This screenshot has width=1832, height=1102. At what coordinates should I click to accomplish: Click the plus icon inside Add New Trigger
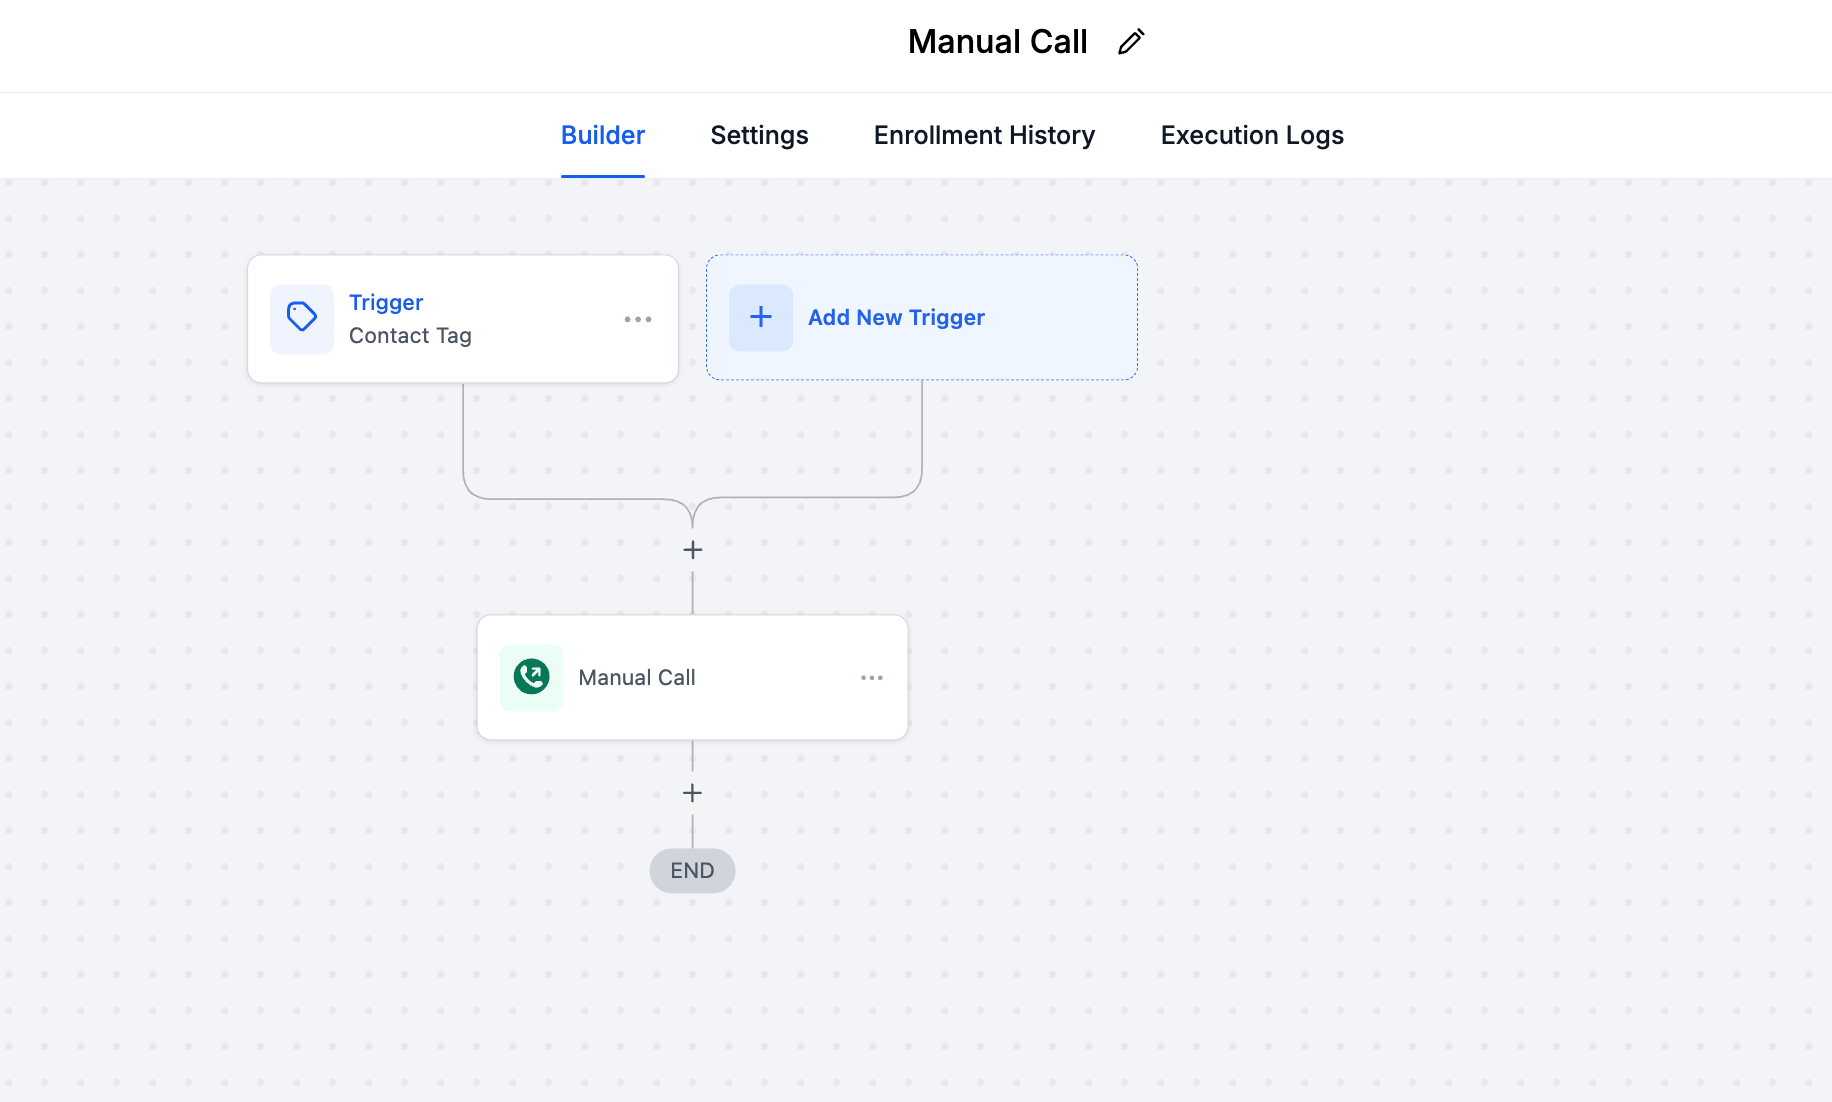(x=761, y=317)
